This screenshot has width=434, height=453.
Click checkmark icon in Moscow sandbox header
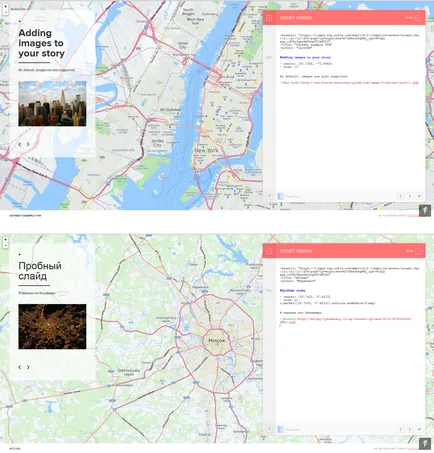click(x=418, y=251)
